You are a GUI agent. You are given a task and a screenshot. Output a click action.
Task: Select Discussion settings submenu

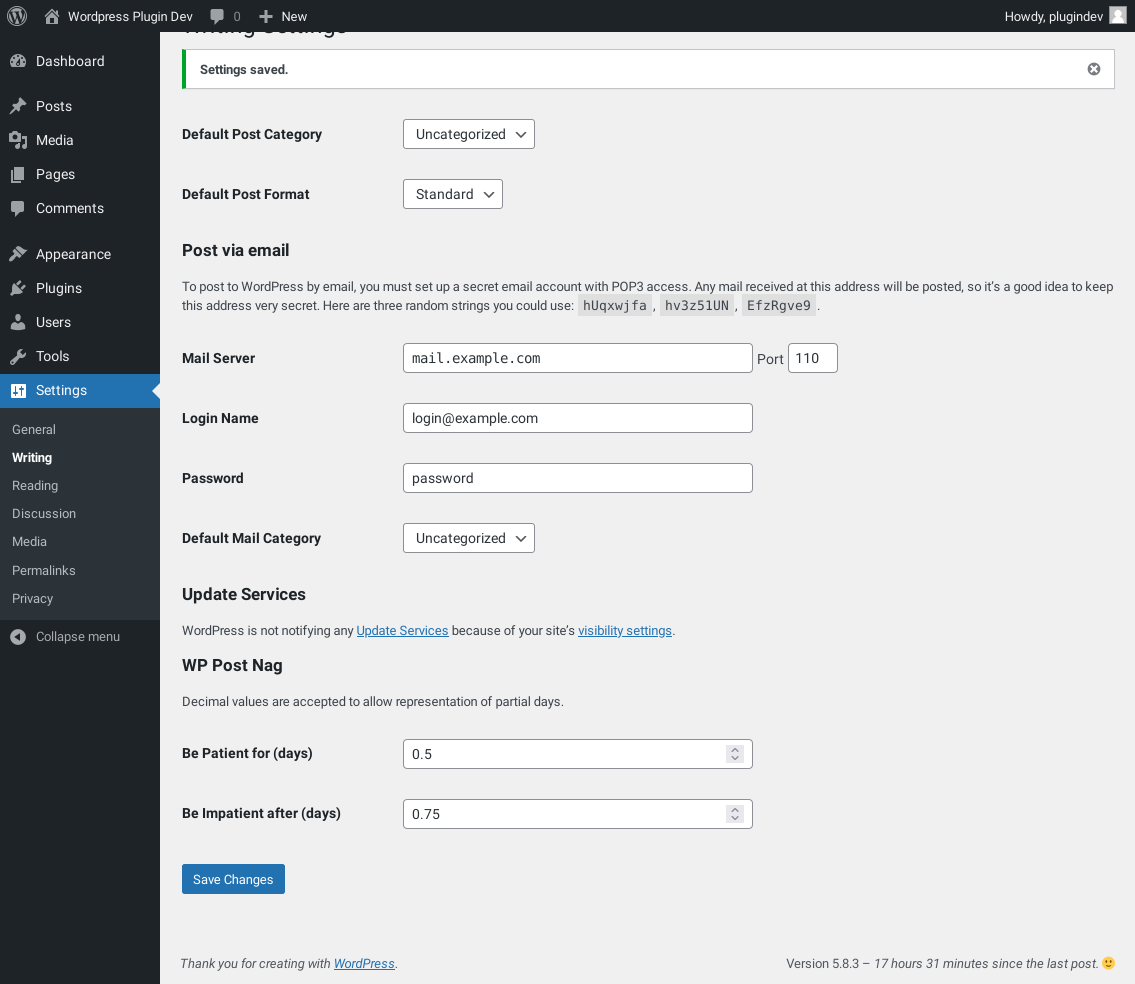[x=43, y=513]
